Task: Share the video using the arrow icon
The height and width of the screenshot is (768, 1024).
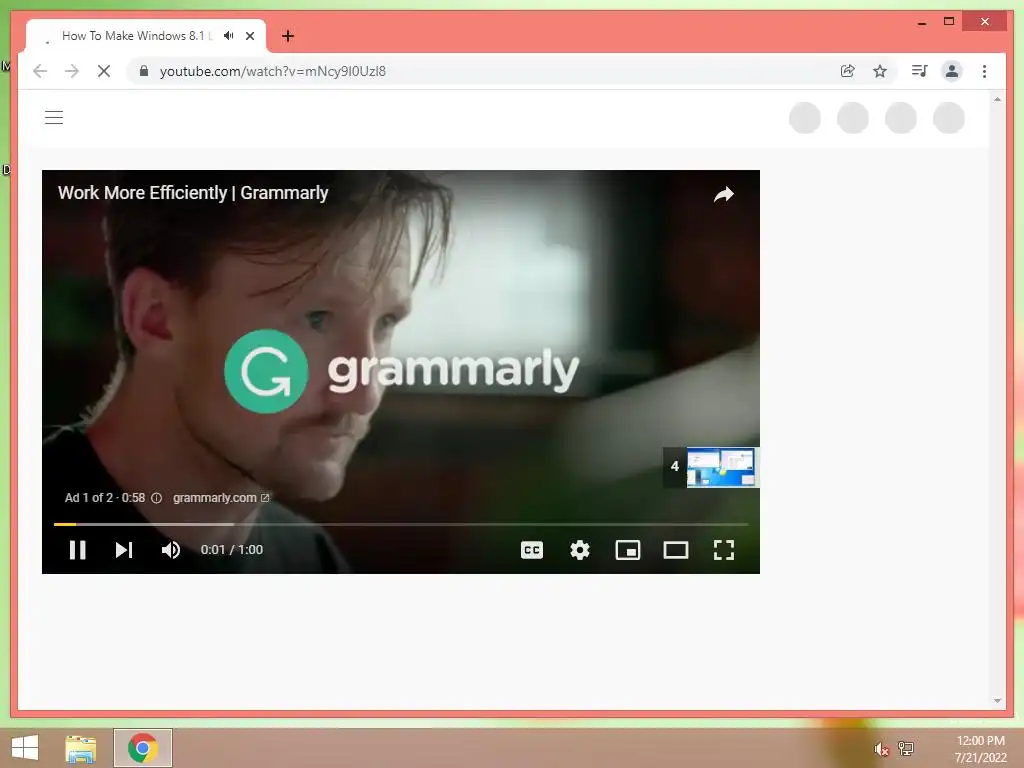Action: [x=724, y=194]
